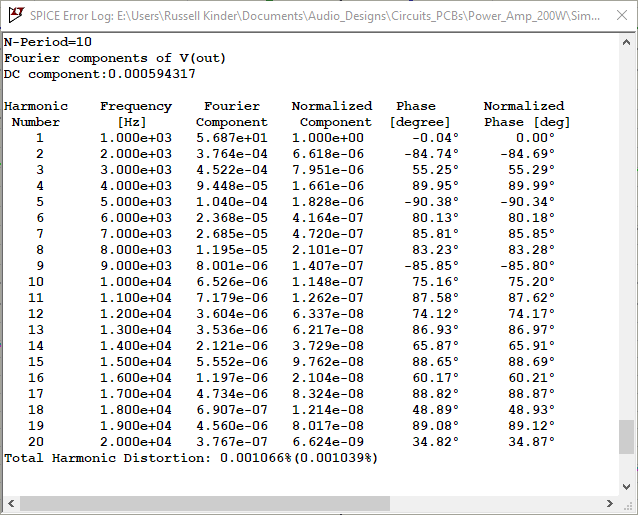Screen dimensions: 638x515
Task: Click the horizontal scrollbar left arrow
Action: 11,504
